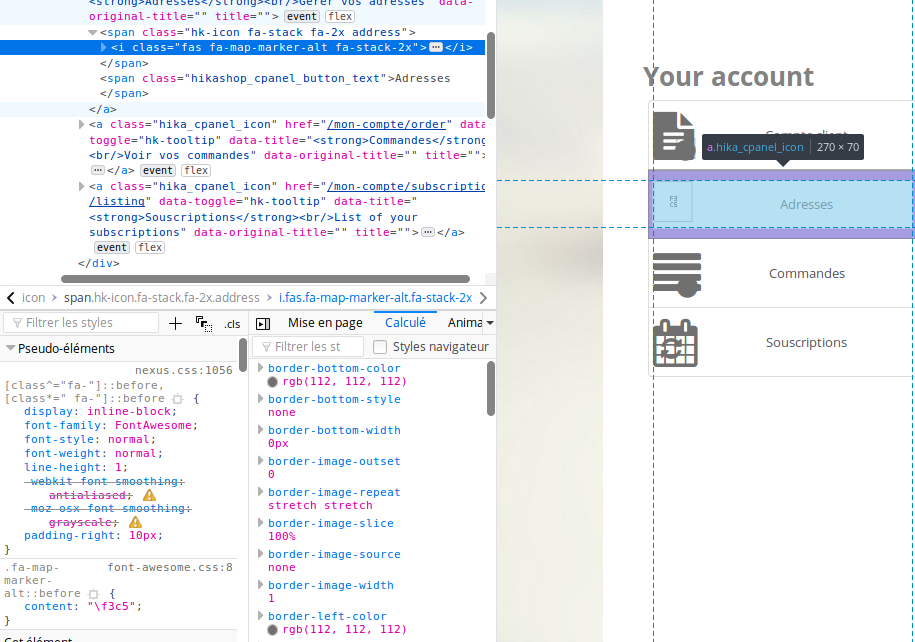Viewport: 915px width, 642px height.
Task: Expand the /mon-compte/order anchor node
Action: 82,124
